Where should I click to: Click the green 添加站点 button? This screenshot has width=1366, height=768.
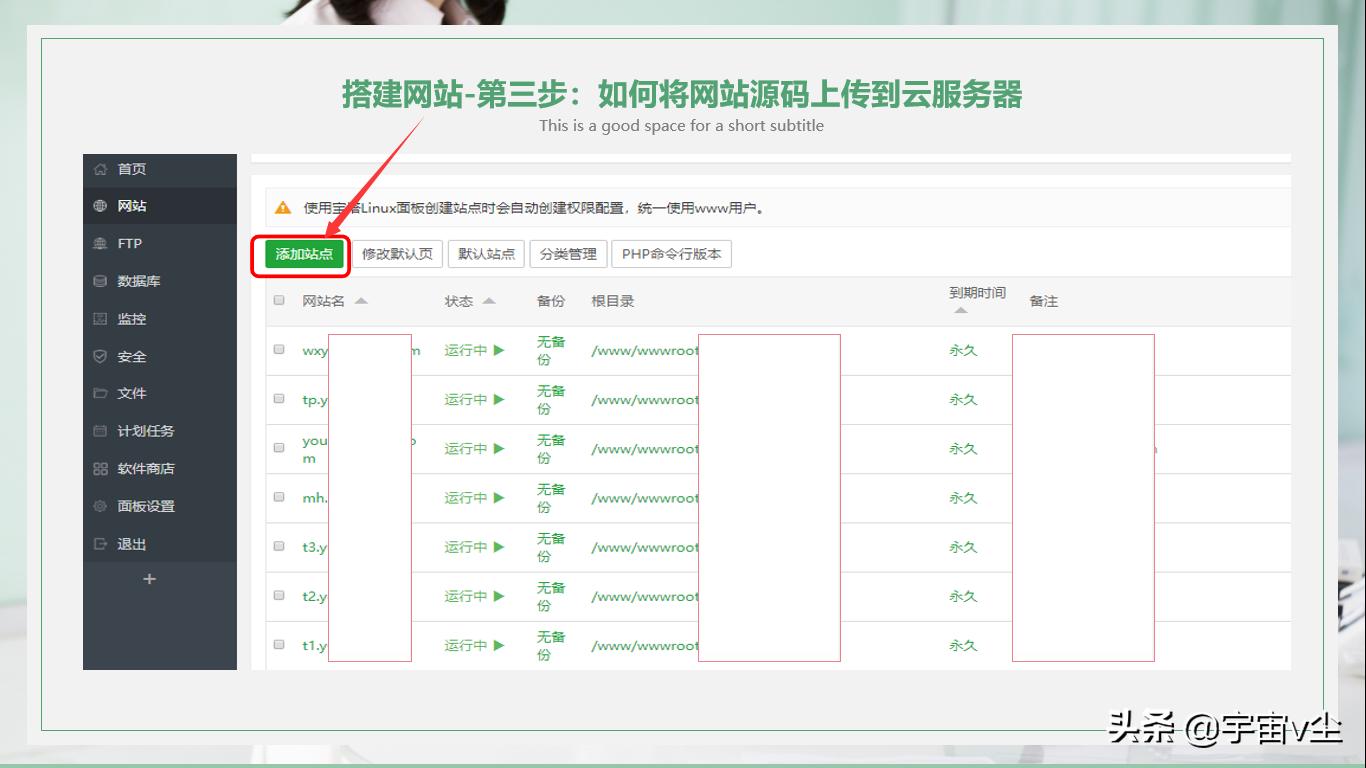point(301,254)
